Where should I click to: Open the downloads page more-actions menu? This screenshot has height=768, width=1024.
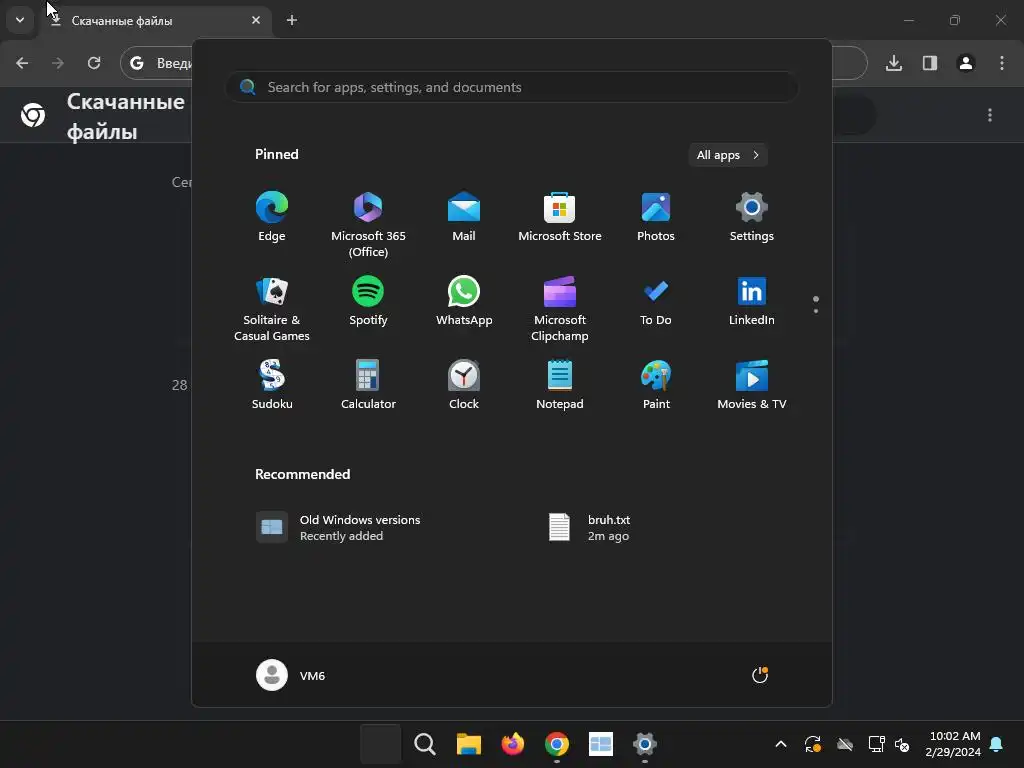[x=990, y=115]
